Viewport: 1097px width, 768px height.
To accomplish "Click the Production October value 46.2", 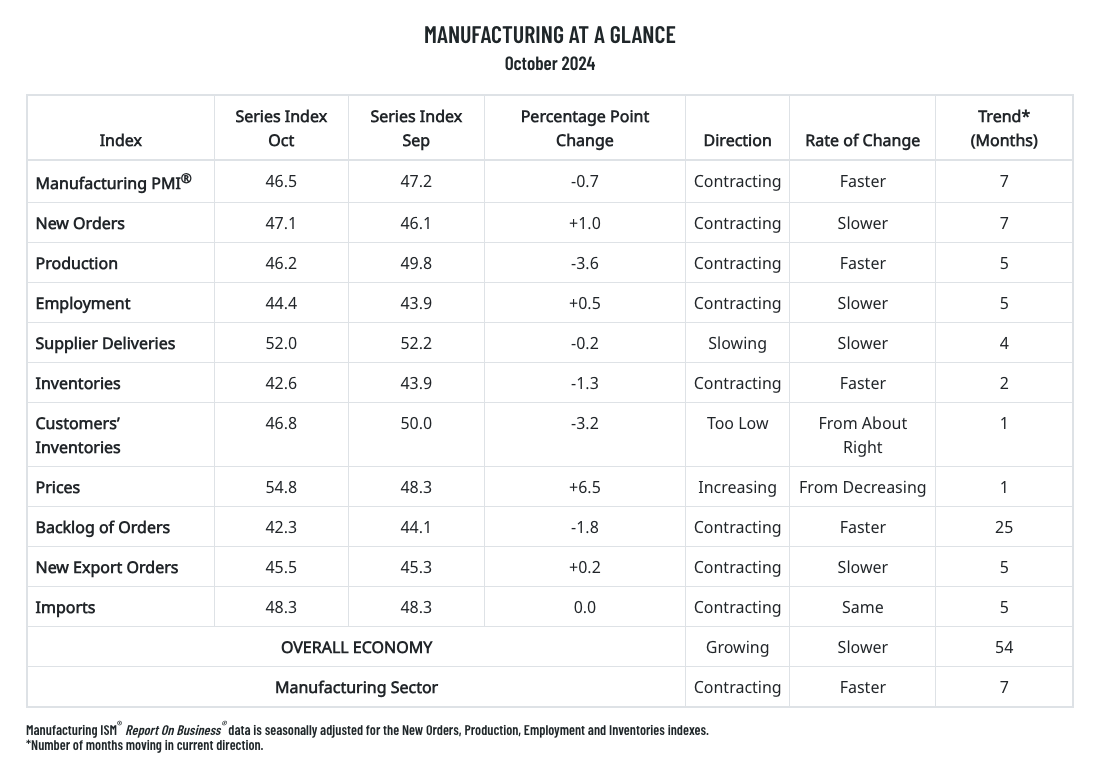I will tap(281, 263).
